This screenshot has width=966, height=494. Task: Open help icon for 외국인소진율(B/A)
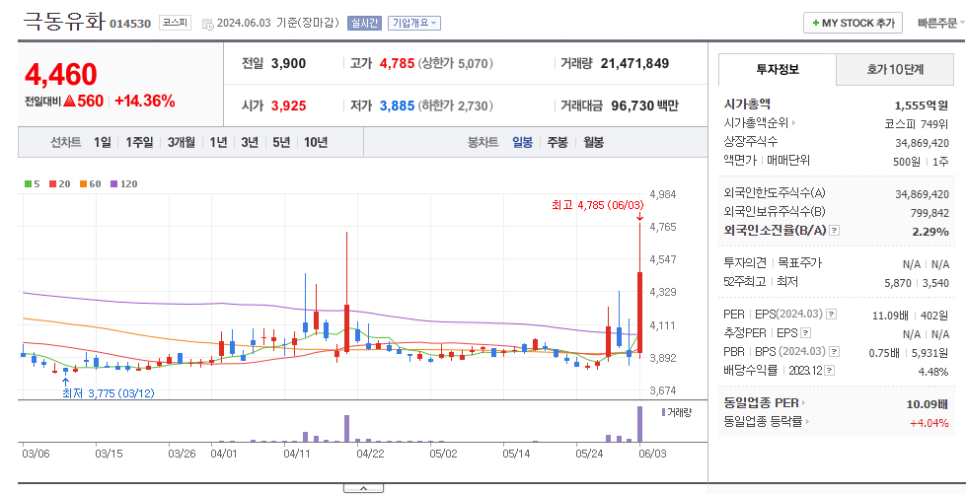pos(834,230)
